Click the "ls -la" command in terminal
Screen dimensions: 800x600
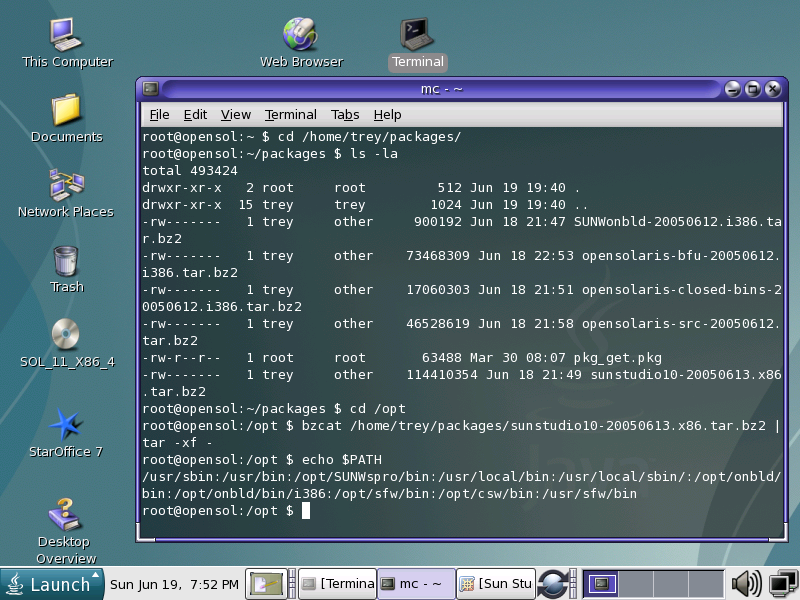pos(374,154)
